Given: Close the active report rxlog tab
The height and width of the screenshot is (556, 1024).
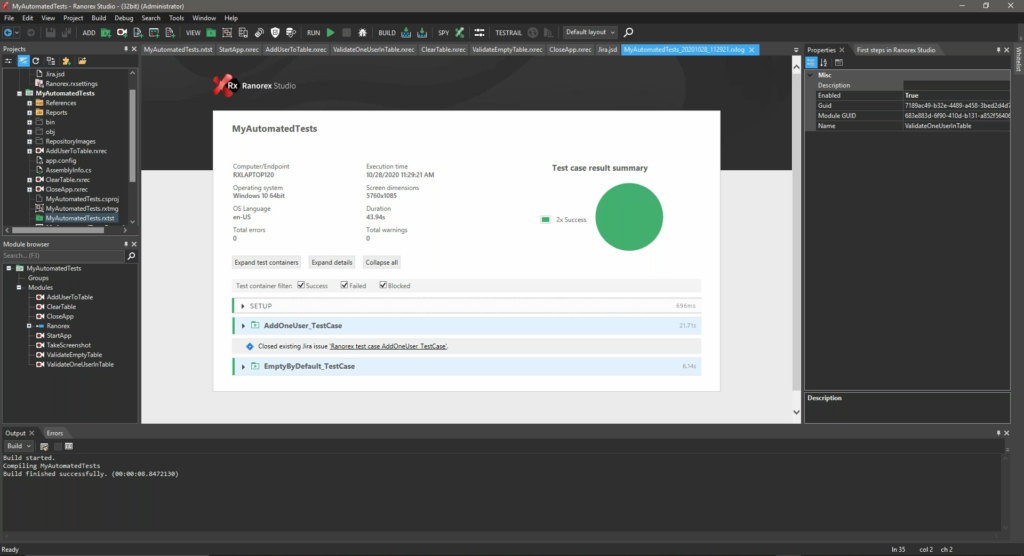Looking at the screenshot, I should click(752, 50).
